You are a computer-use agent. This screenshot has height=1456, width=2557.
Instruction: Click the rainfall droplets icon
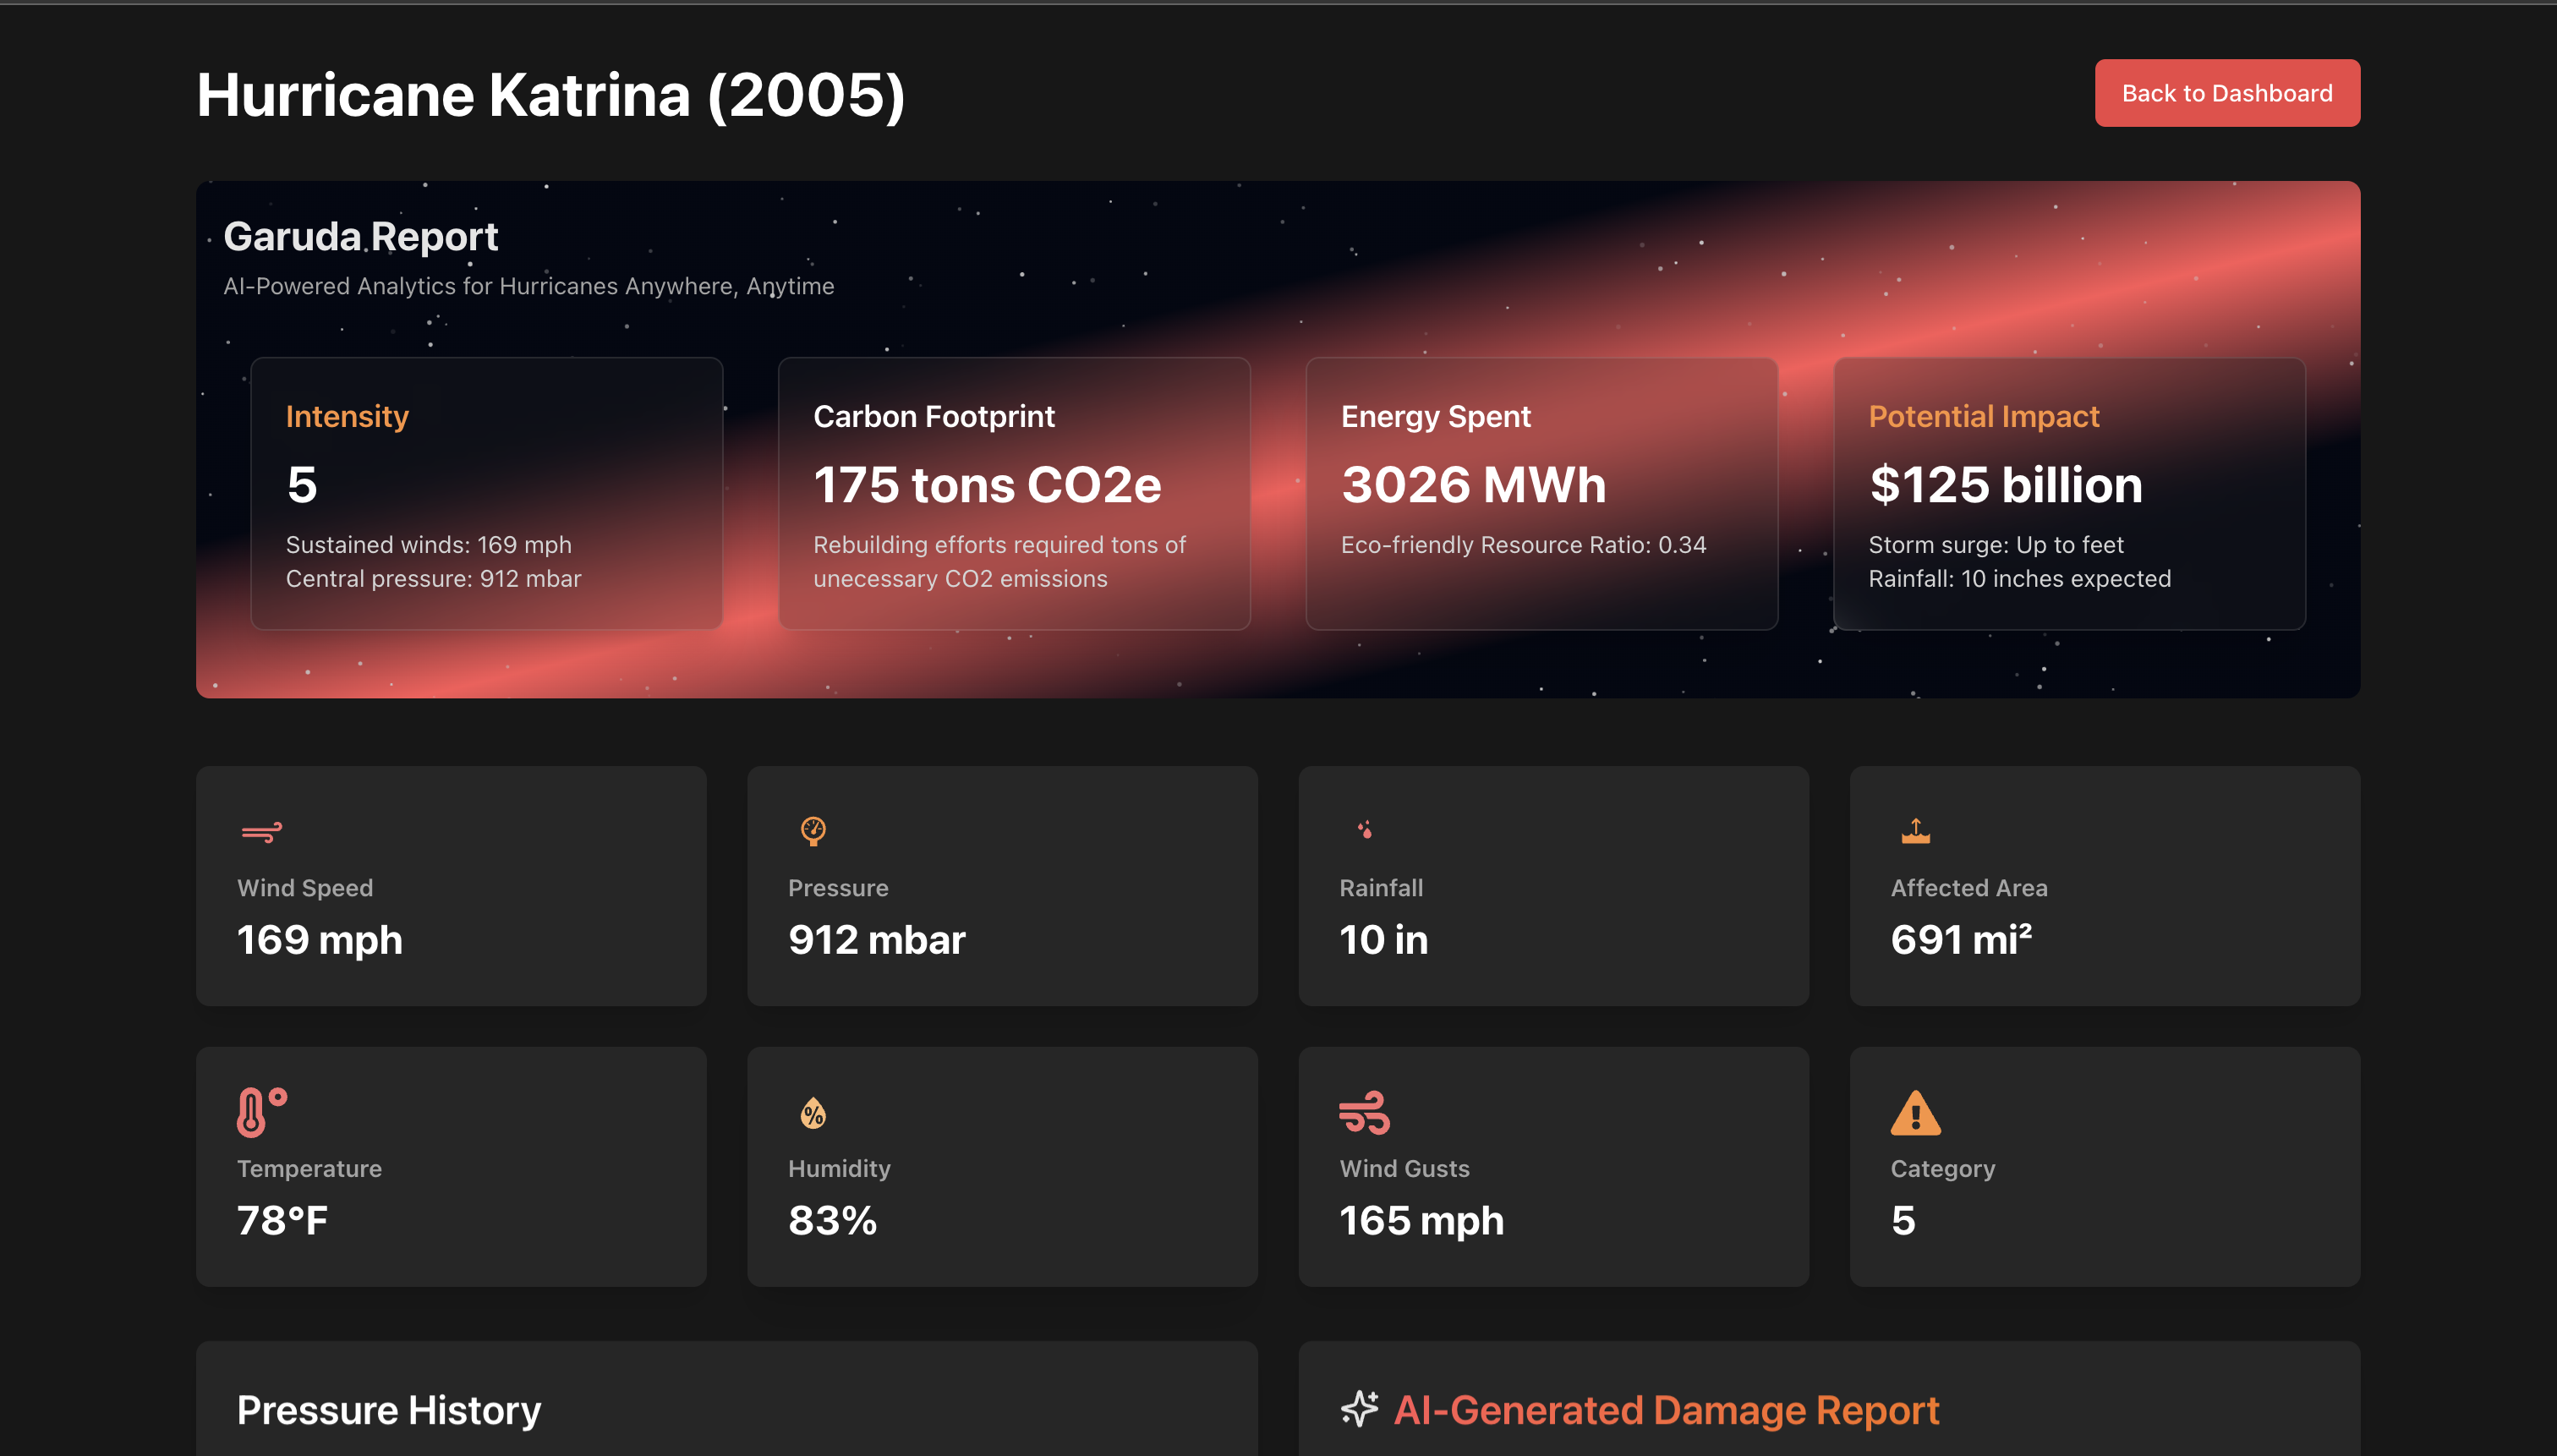click(1364, 830)
